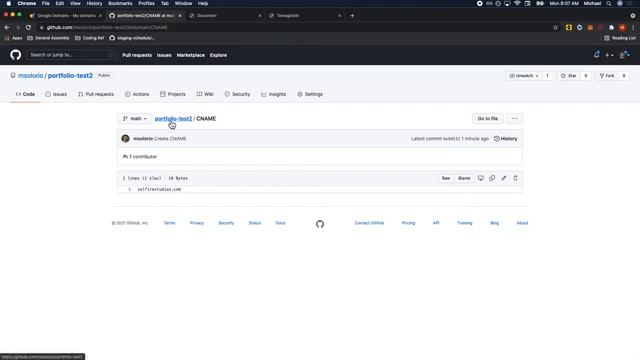The width and height of the screenshot is (640, 360).
Task: Open footer Privacy link
Action: tap(197, 223)
